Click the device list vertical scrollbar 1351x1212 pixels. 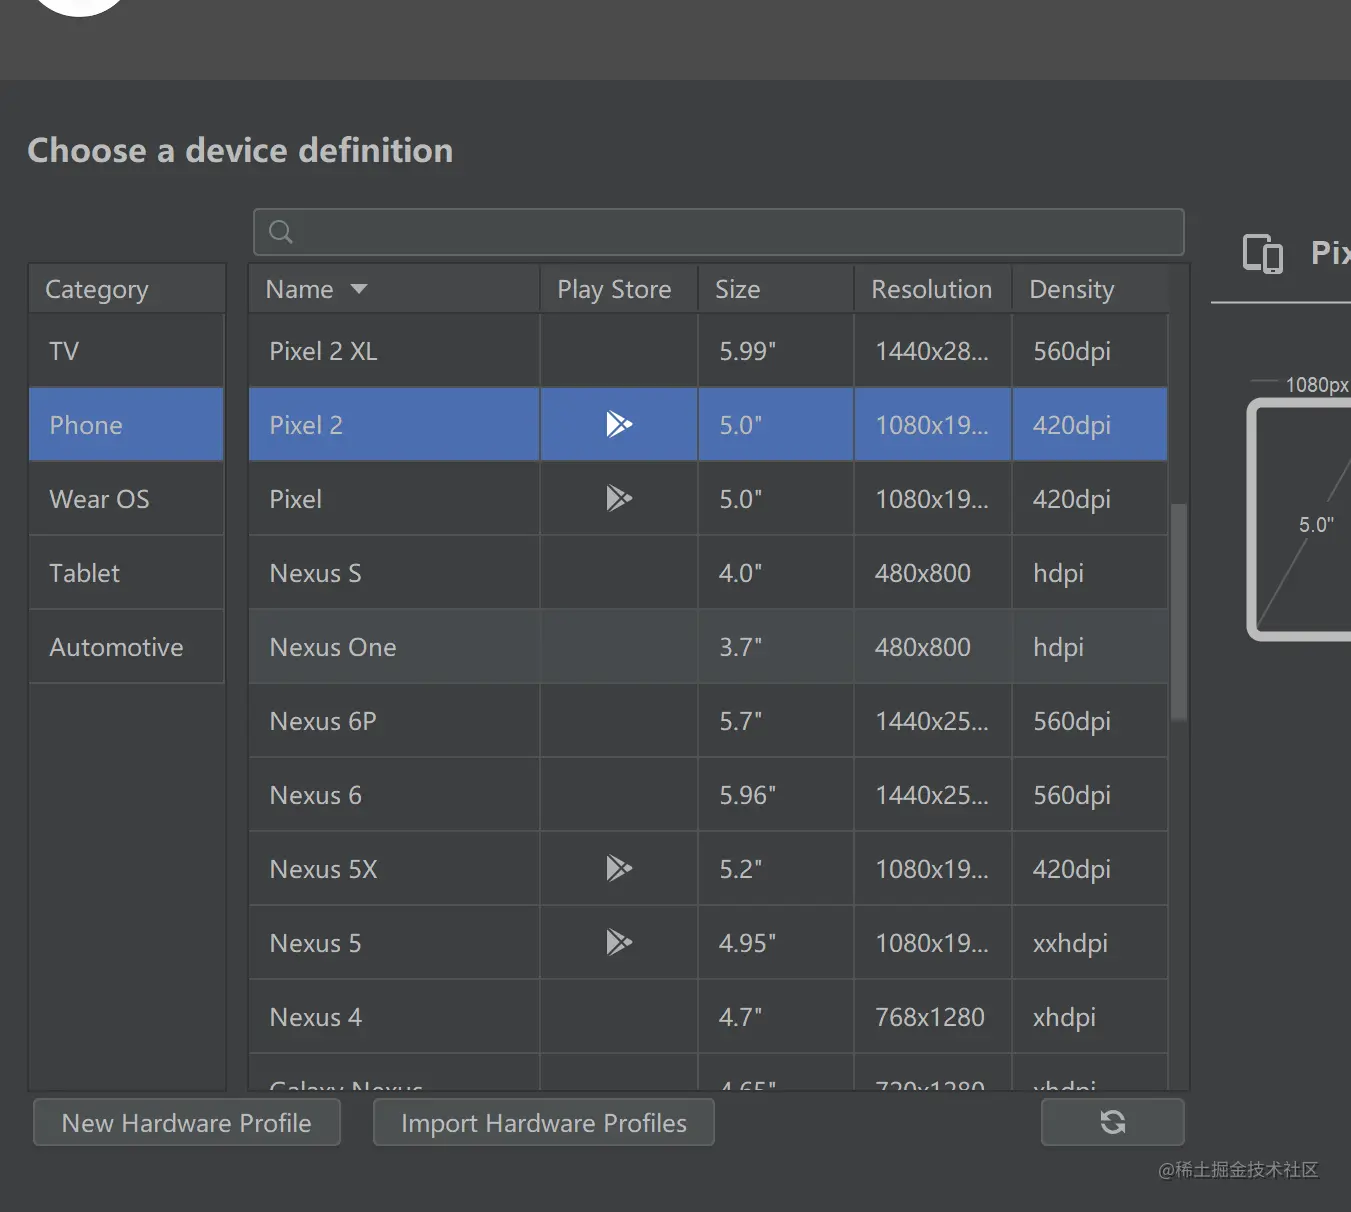click(1179, 610)
